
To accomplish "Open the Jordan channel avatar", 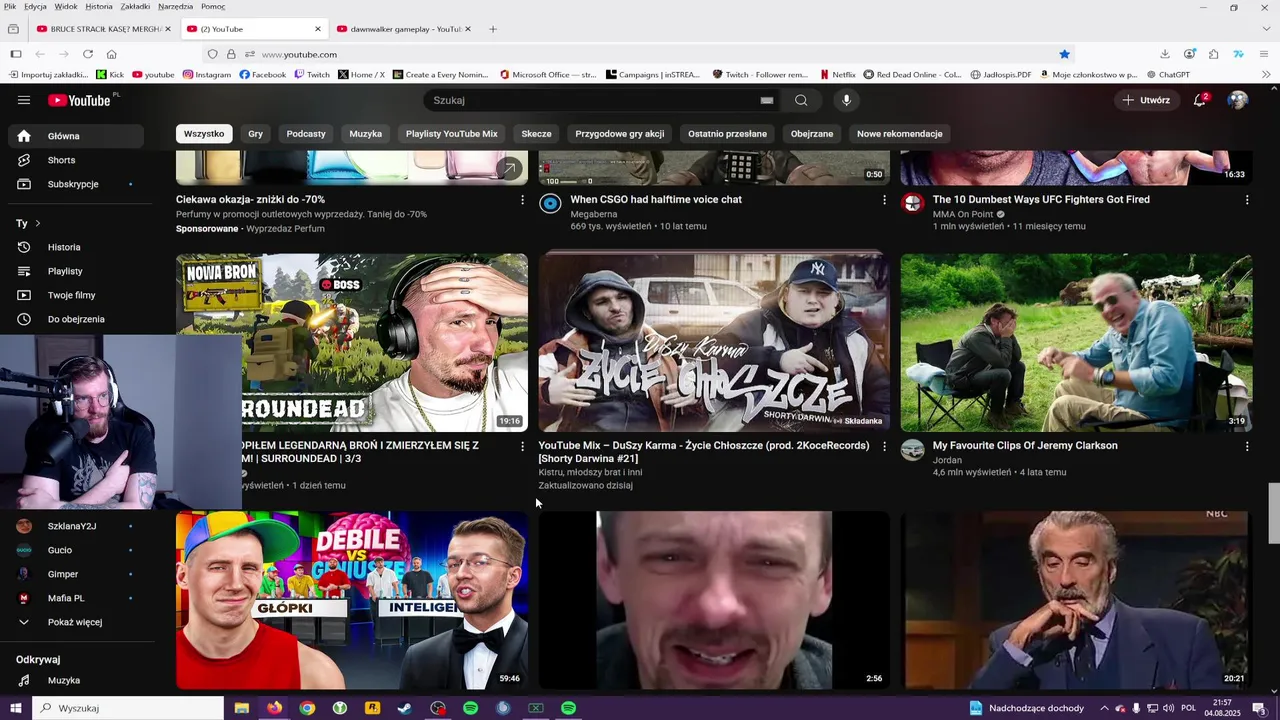I will [x=912, y=450].
